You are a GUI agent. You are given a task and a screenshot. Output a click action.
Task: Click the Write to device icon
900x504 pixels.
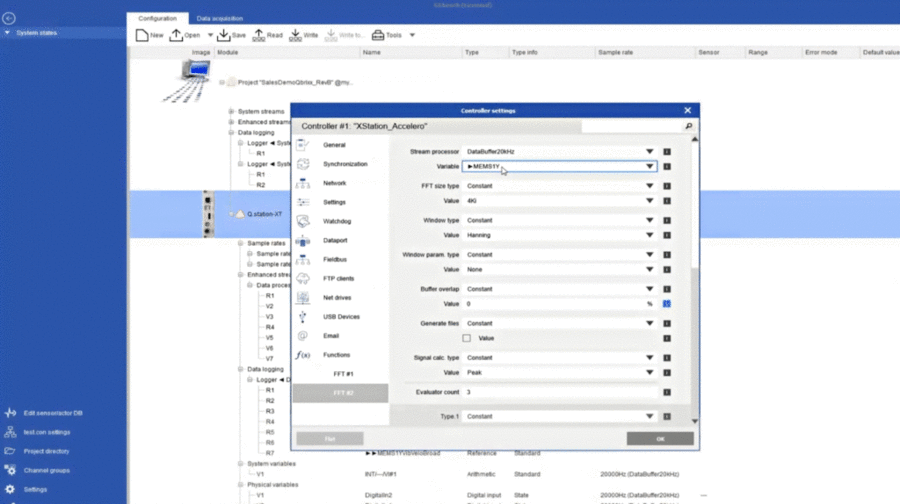296,35
